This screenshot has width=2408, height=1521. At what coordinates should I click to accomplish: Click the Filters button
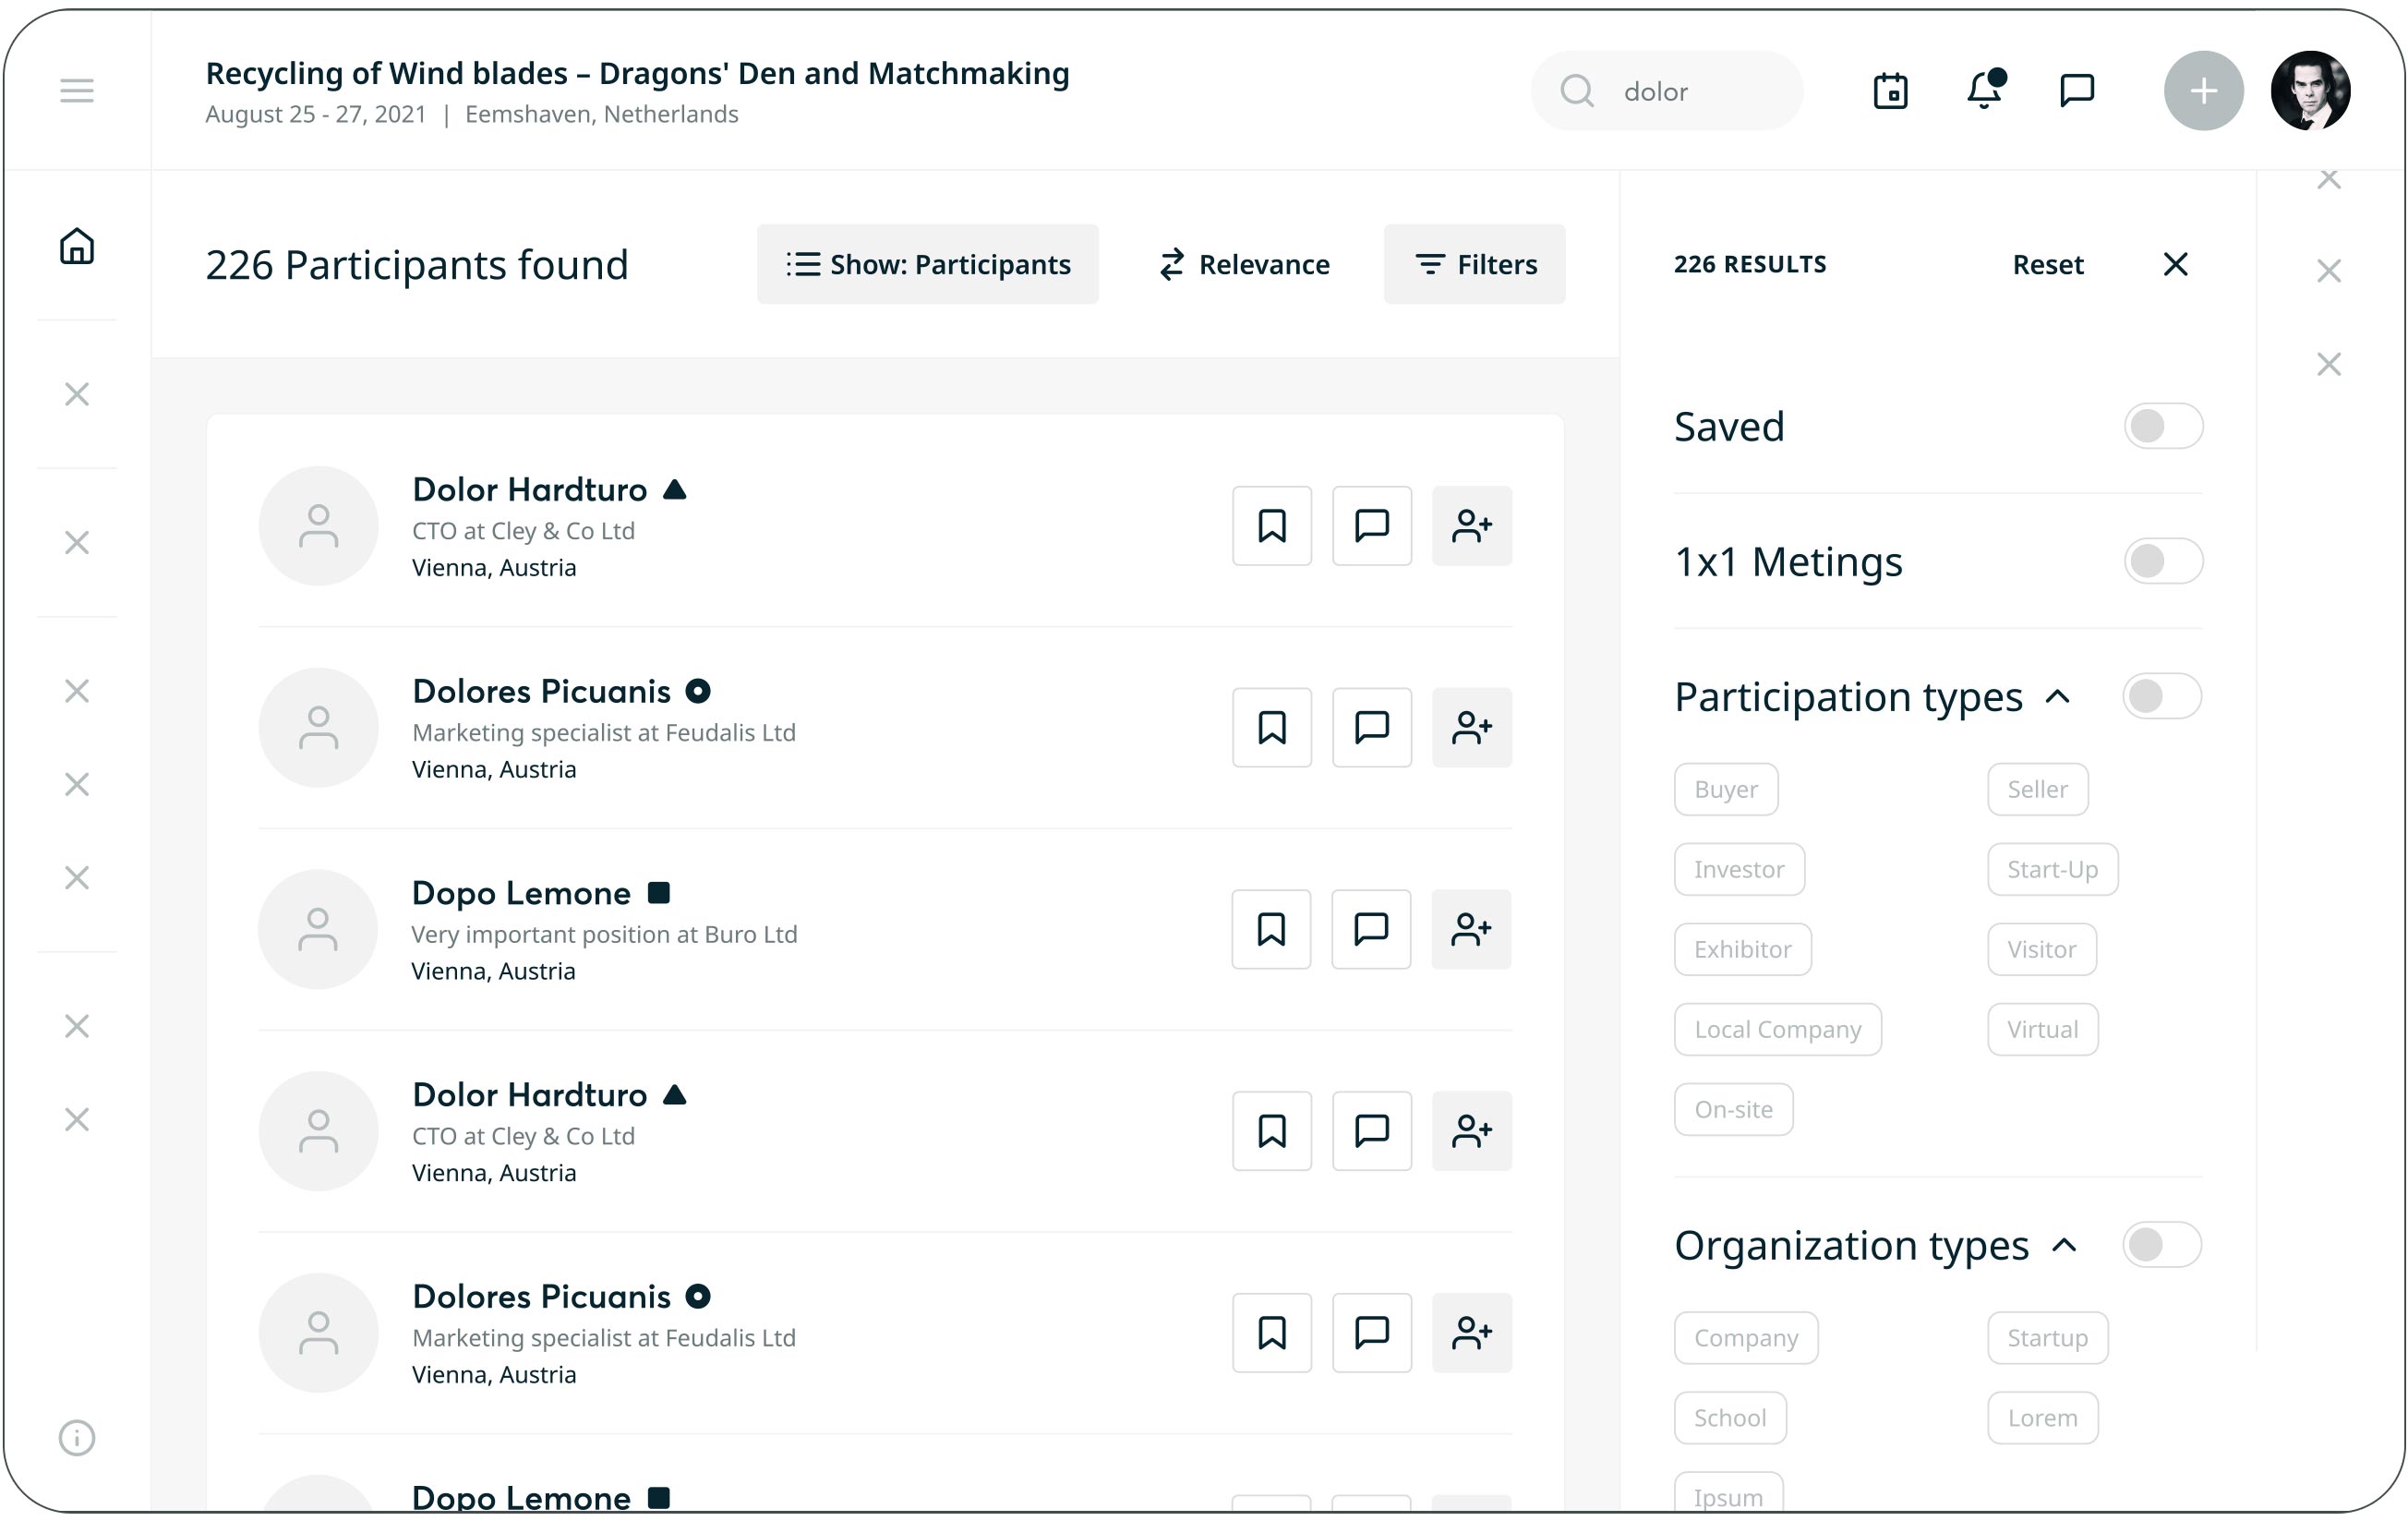click(x=1474, y=265)
